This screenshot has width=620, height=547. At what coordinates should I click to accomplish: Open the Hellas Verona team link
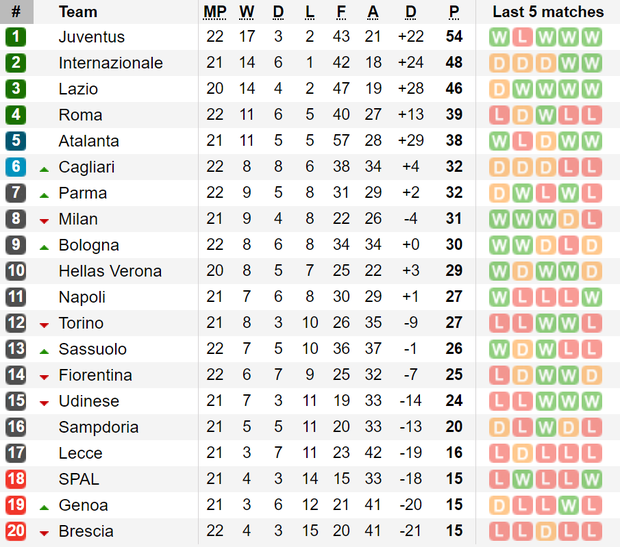pyautogui.click(x=110, y=271)
